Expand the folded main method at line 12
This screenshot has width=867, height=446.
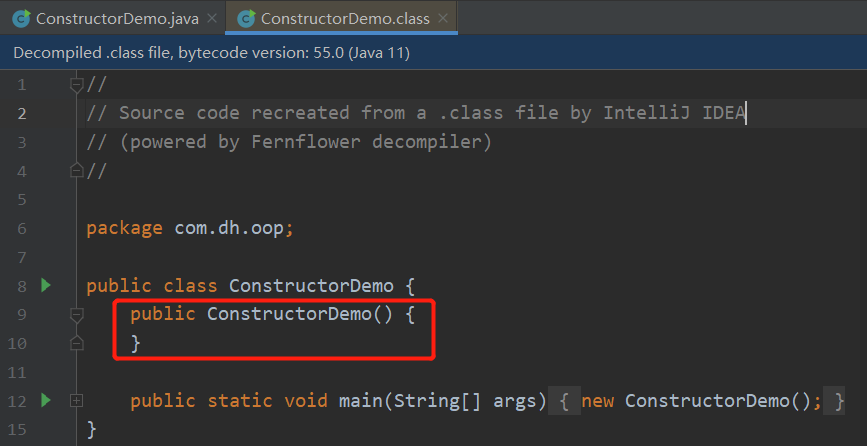pyautogui.click(x=76, y=401)
